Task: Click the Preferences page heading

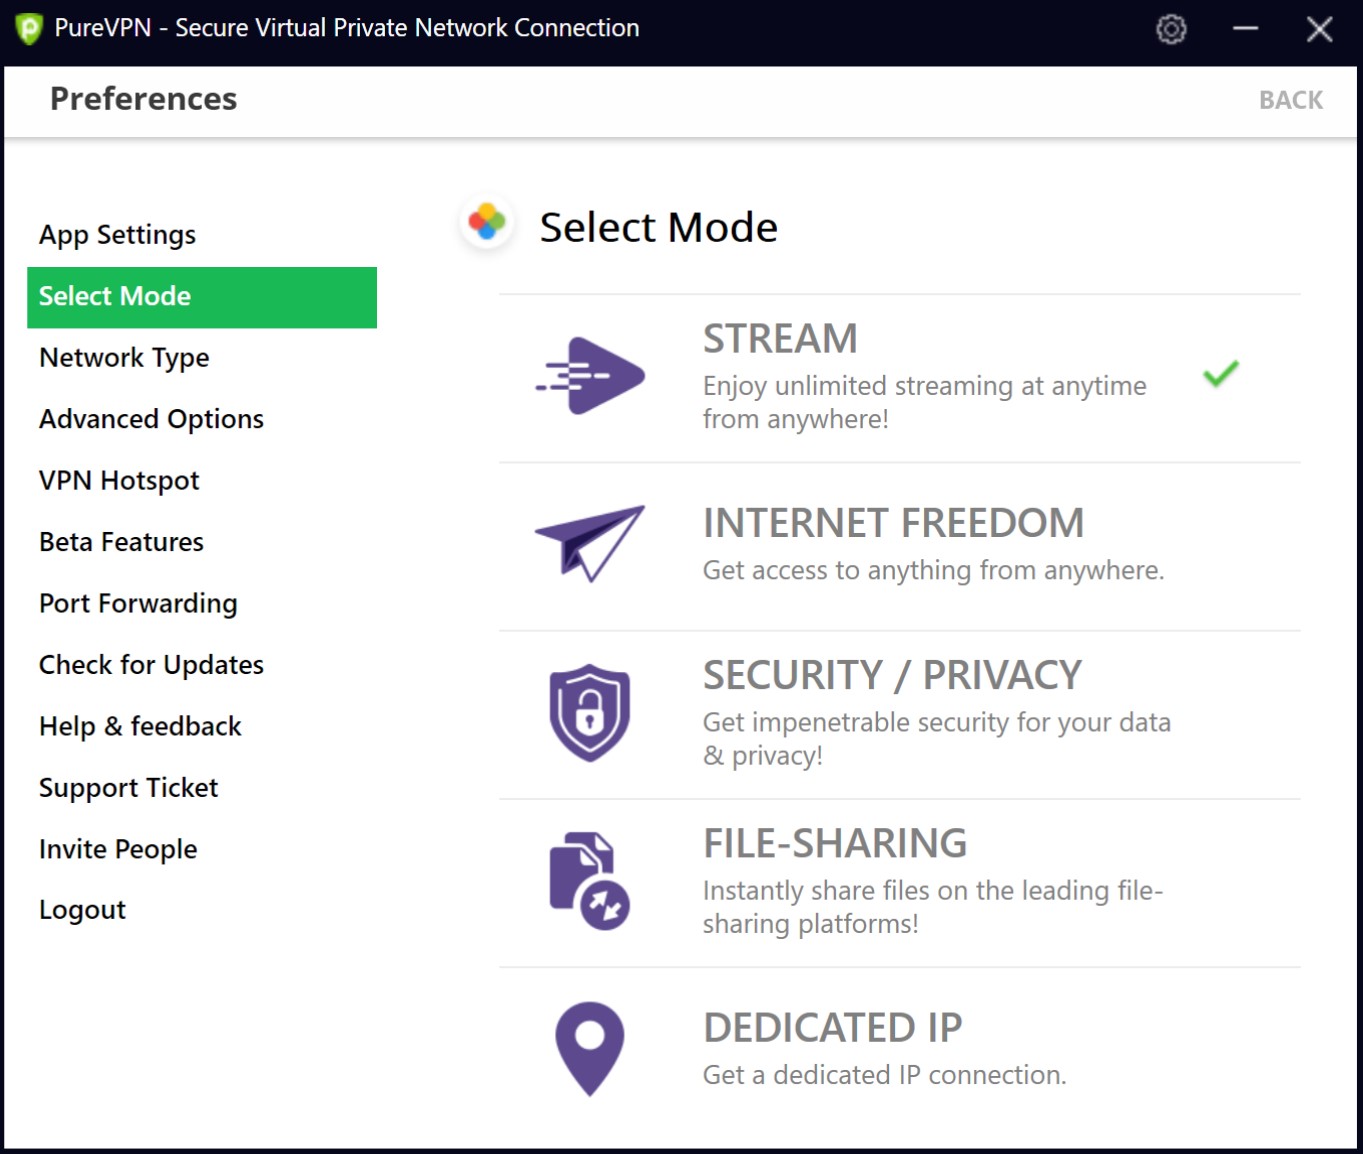Action: [x=144, y=99]
